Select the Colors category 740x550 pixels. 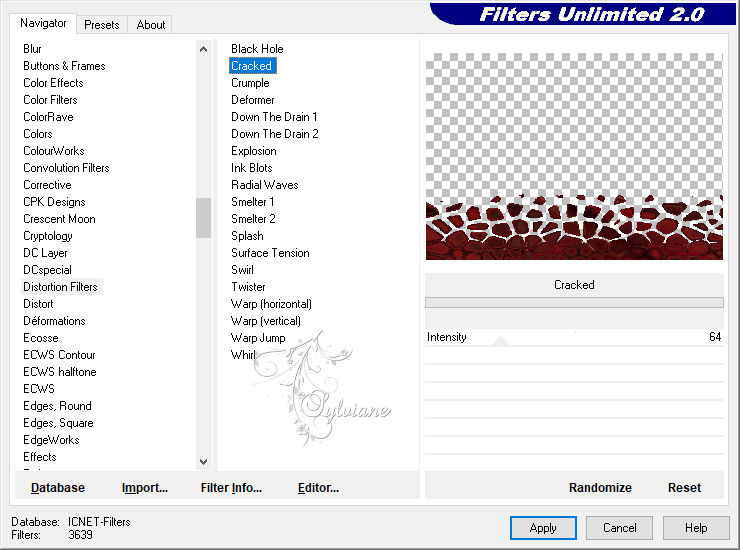(x=38, y=134)
